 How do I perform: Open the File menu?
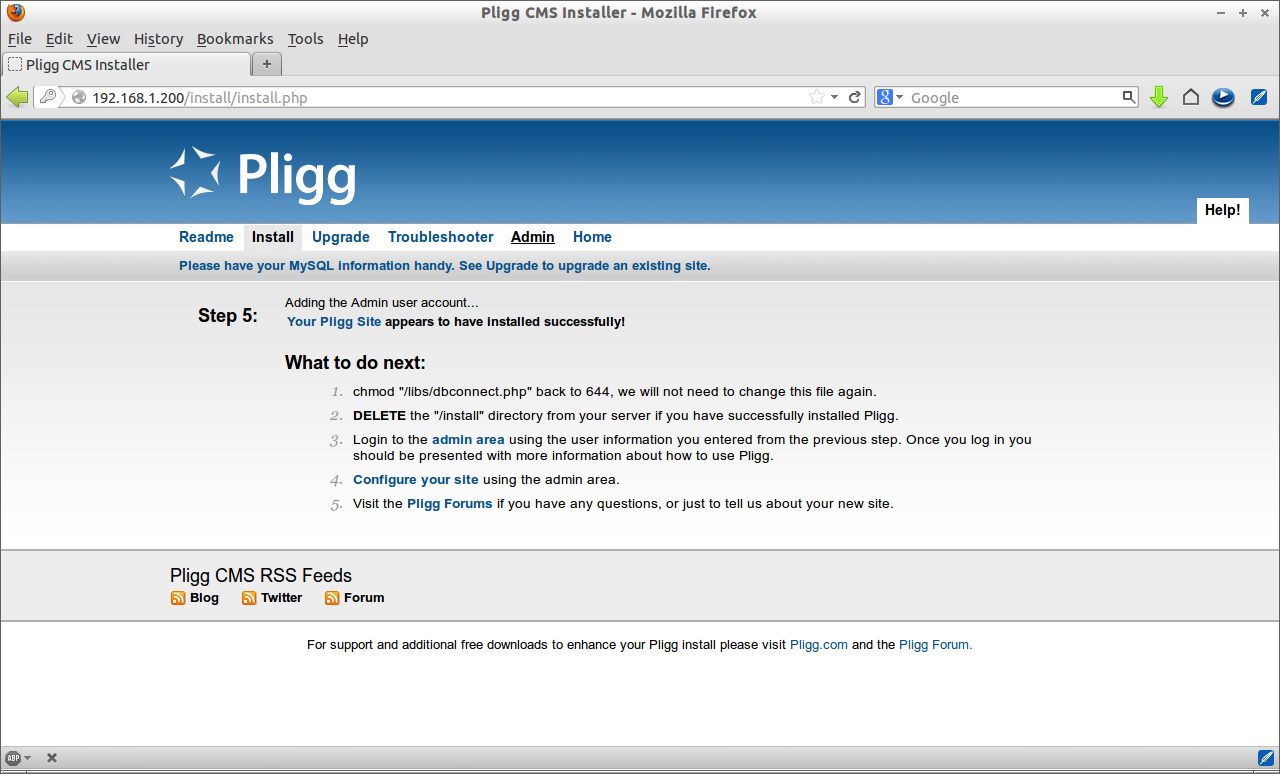point(20,39)
